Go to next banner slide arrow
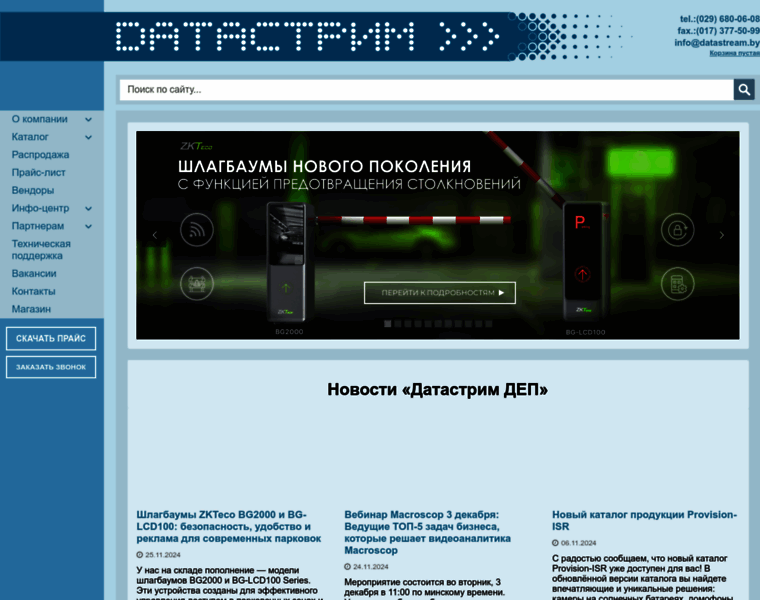This screenshot has height=600, width=760. point(722,236)
